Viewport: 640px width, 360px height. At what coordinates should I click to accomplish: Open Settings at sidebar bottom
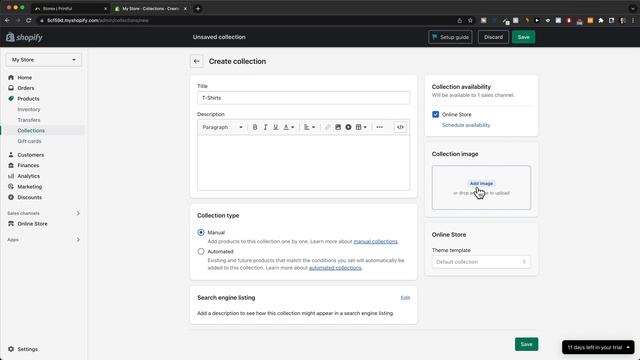[x=27, y=349]
